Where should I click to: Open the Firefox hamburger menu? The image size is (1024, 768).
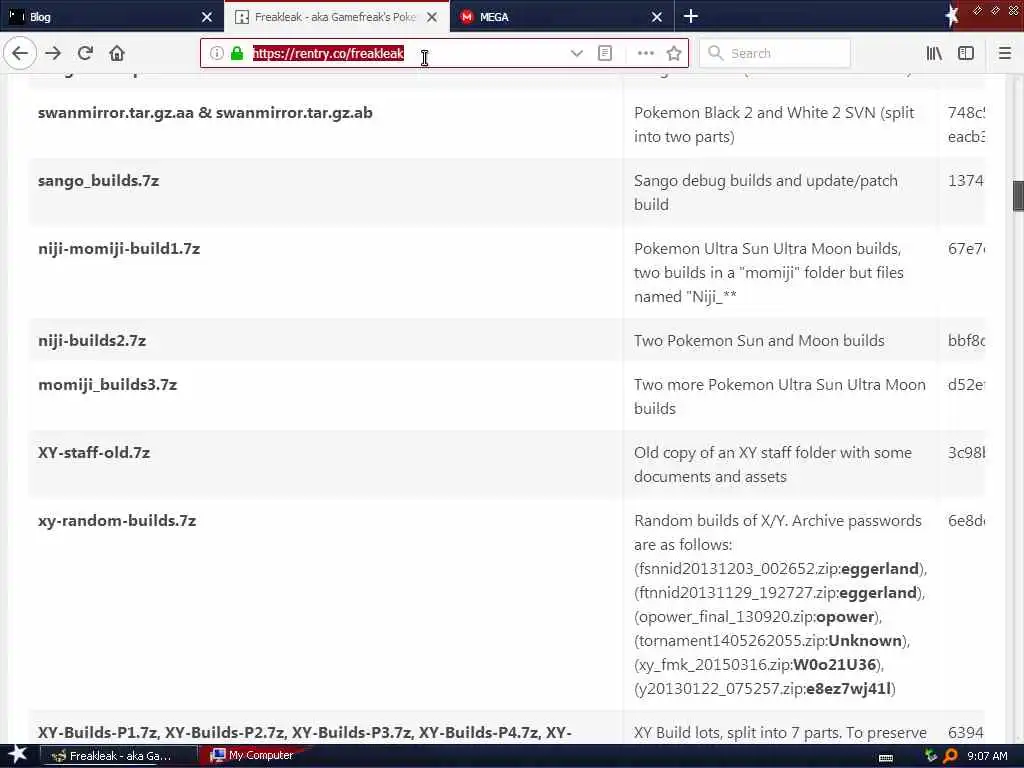(x=1005, y=54)
